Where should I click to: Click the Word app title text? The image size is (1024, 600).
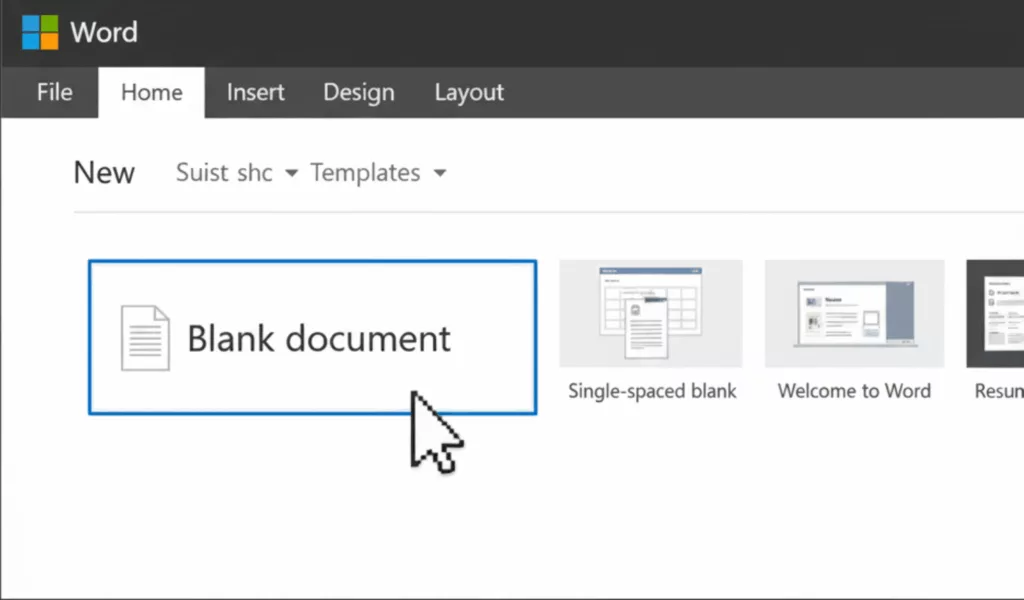[x=104, y=32]
